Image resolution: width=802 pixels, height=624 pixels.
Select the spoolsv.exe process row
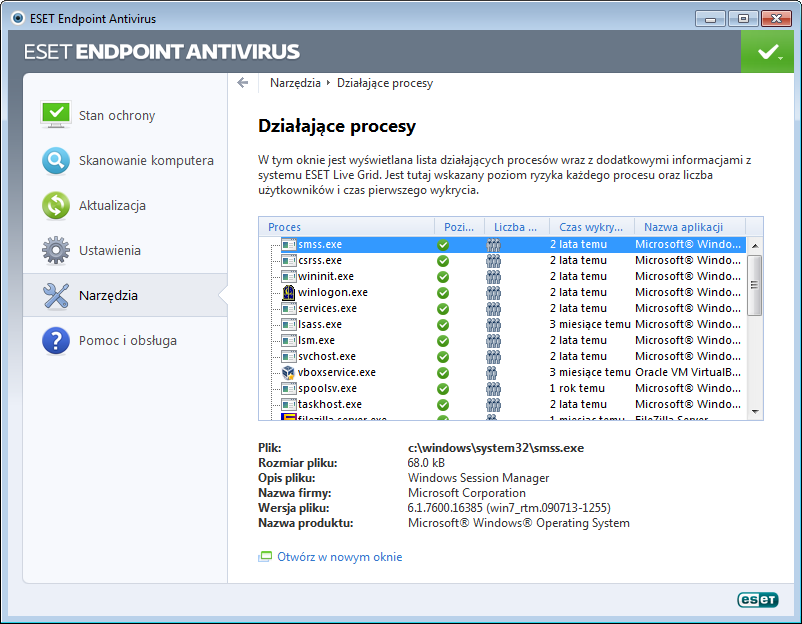tap(503, 388)
